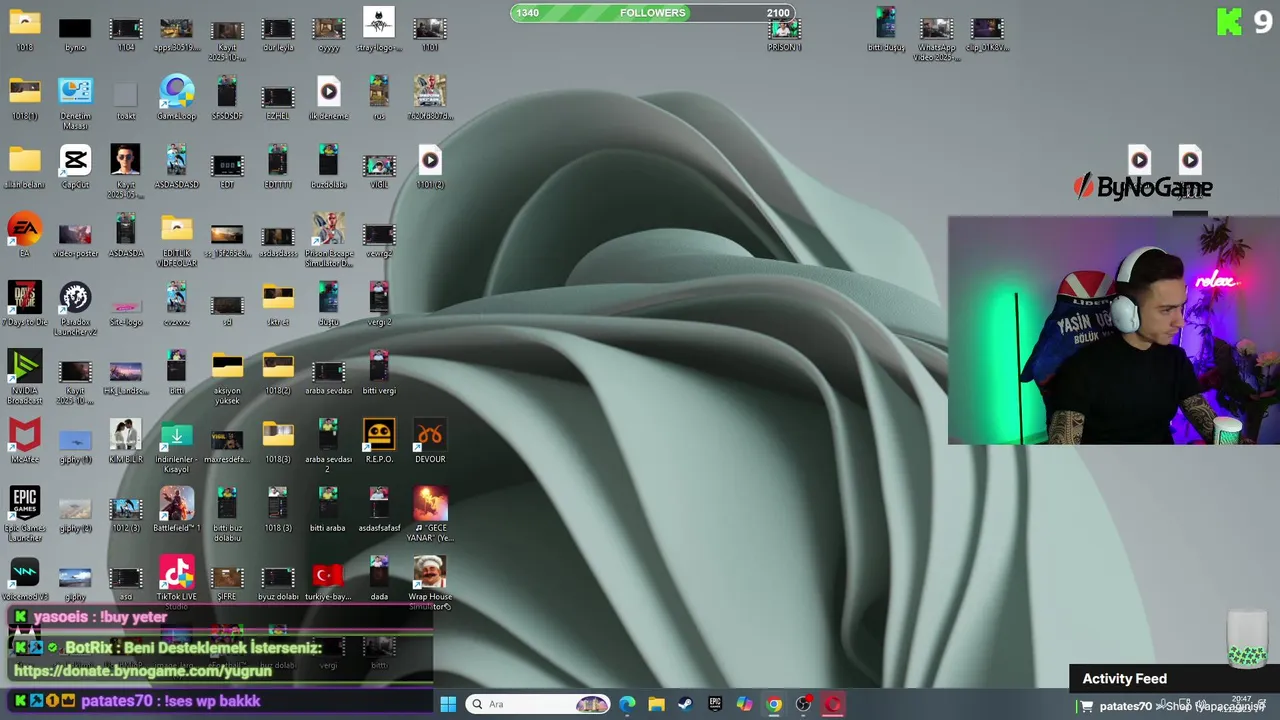1280x720 pixels.
Task: Launch Wrap House Simulator shortcut
Action: (x=430, y=583)
